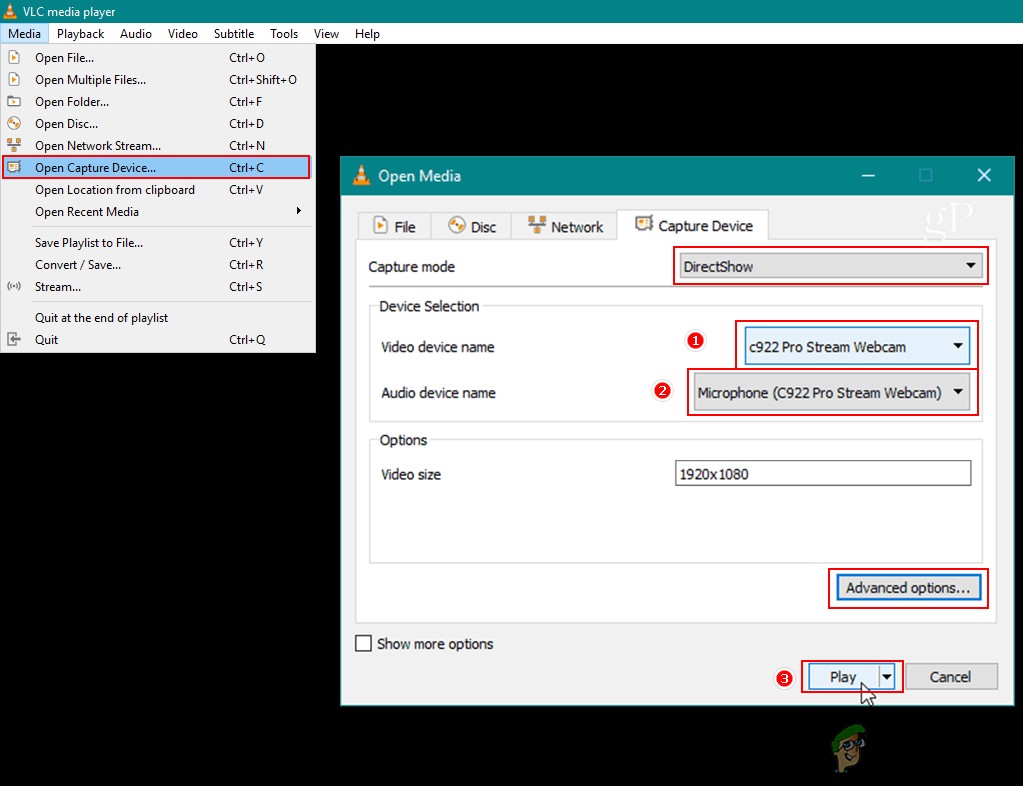Open the Tools menu

(284, 34)
